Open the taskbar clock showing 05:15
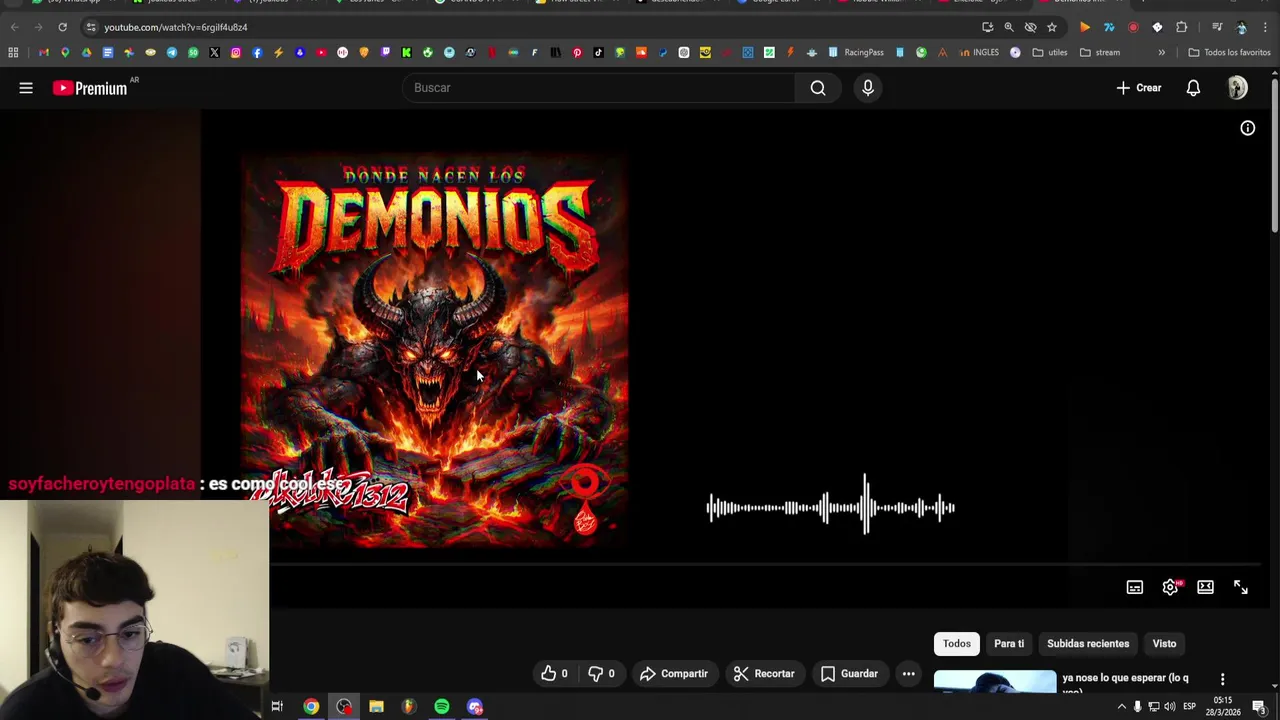The width and height of the screenshot is (1280, 720). coord(1223,706)
